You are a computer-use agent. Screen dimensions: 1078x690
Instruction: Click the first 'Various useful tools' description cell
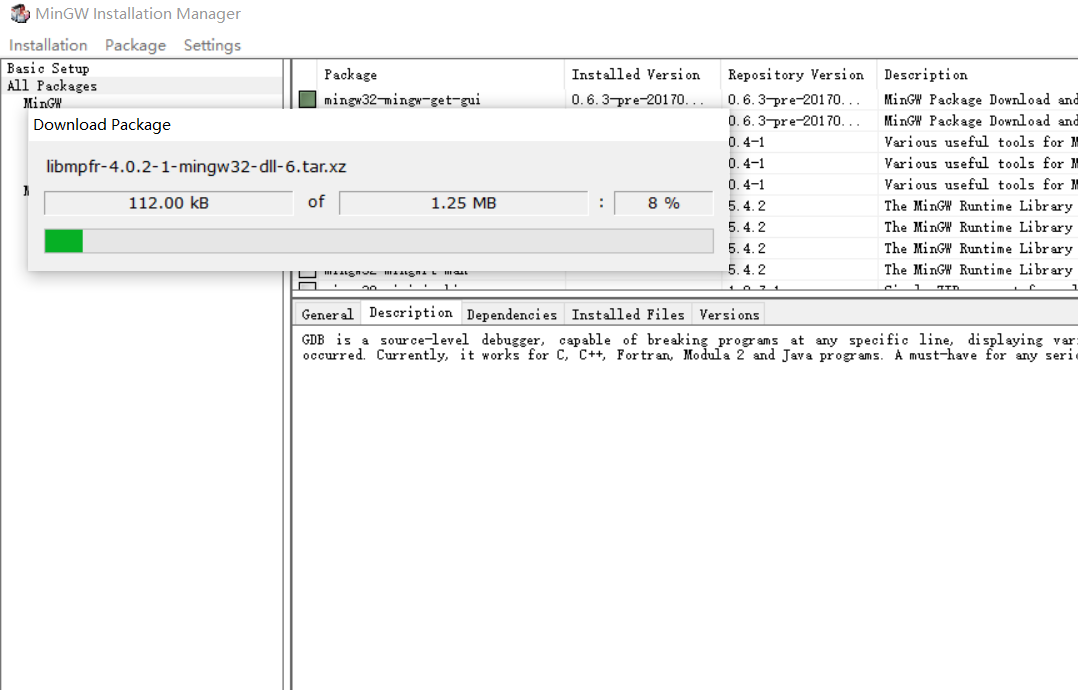pos(980,142)
